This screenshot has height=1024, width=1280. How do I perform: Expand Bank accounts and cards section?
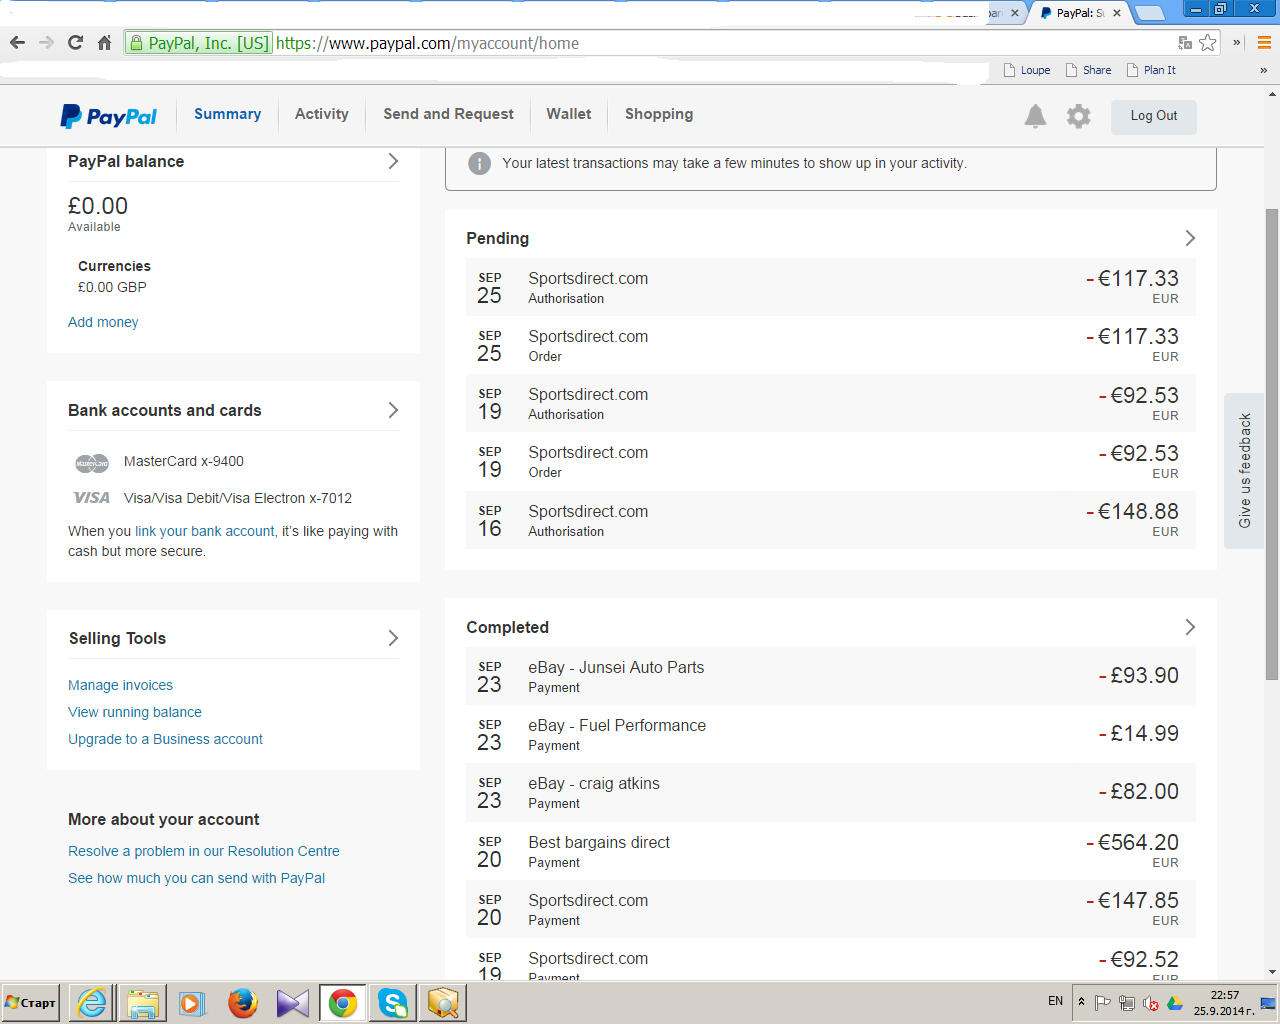[x=393, y=410]
